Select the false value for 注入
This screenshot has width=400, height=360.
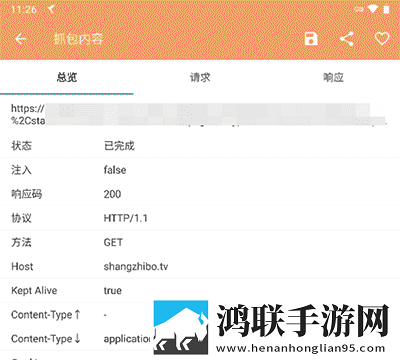115,170
